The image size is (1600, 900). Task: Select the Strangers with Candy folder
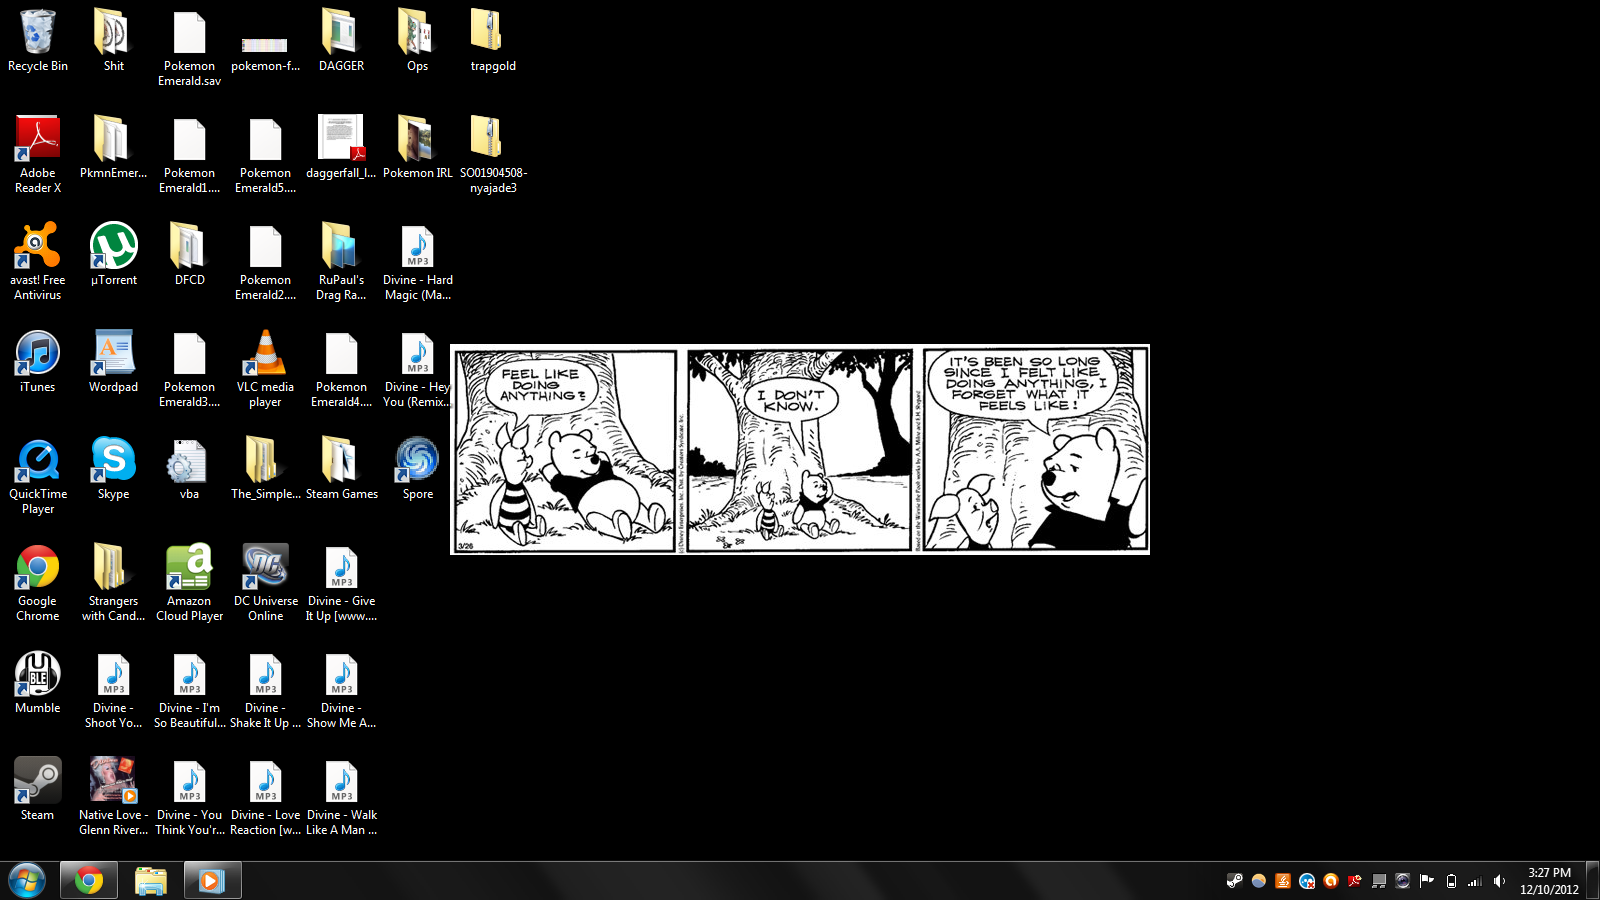pos(114,583)
